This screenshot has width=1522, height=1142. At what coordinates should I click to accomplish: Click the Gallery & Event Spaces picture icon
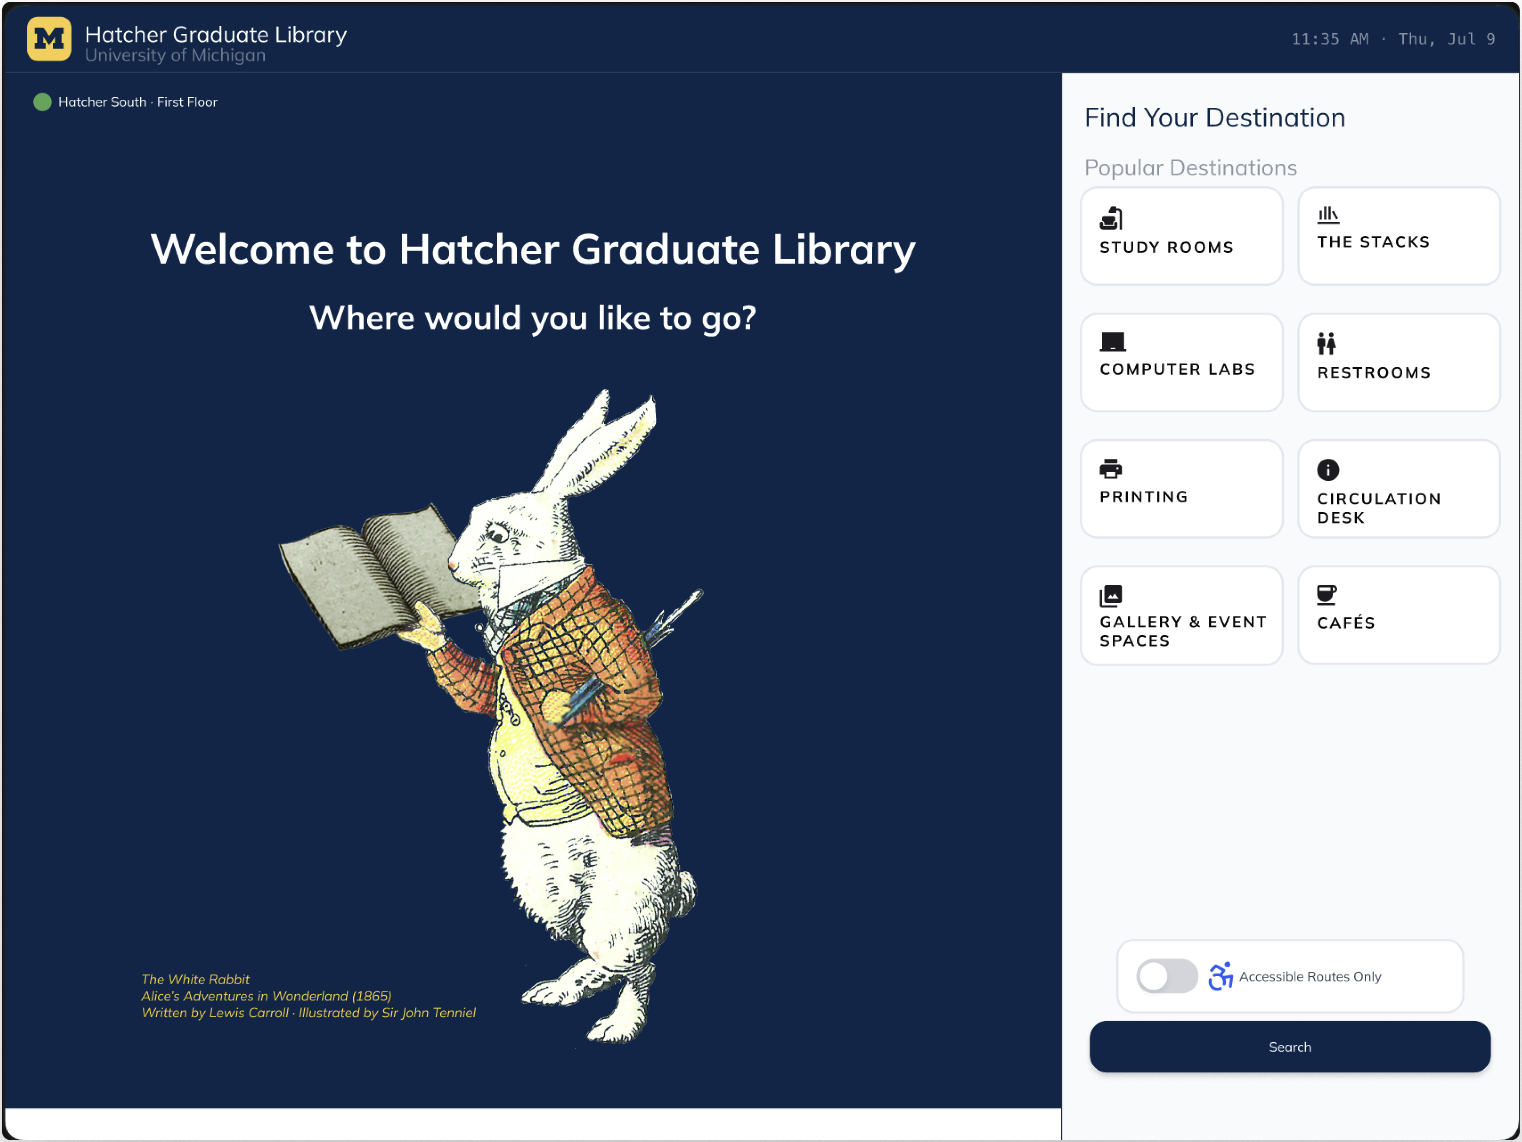1111,596
